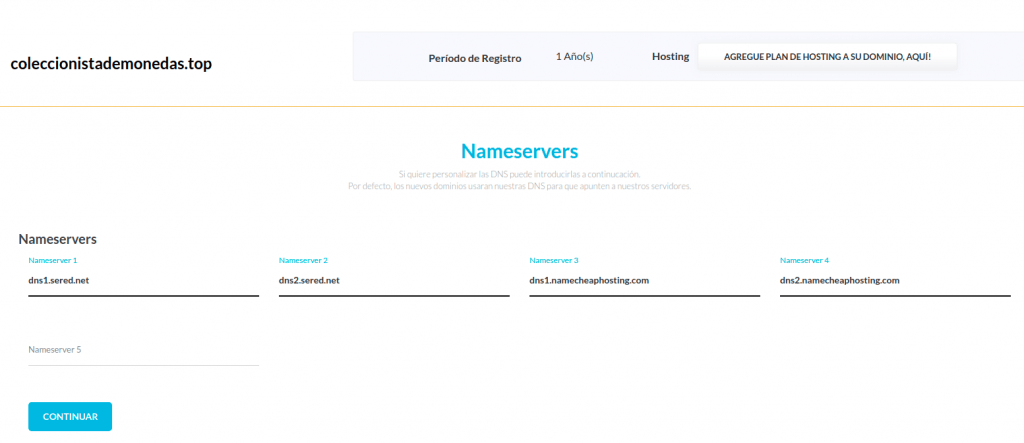Edit the Nameserver 1 field dns1.sered.net
This screenshot has width=1024, height=443.
pos(144,281)
